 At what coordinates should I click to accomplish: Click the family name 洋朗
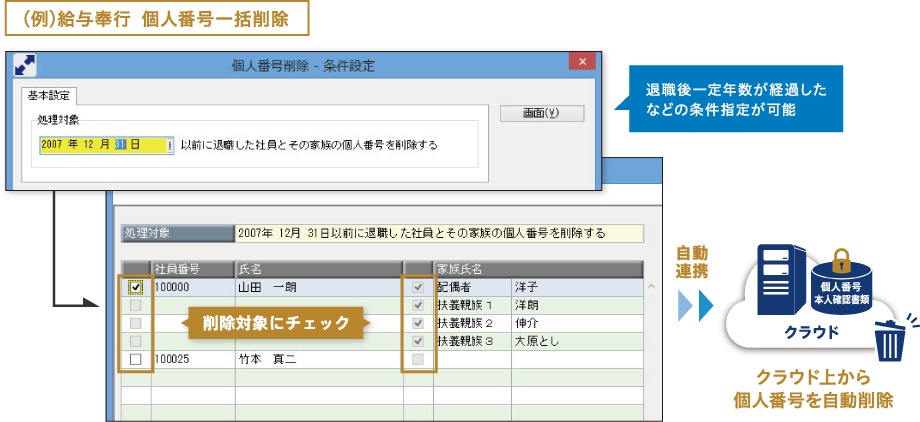click(x=577, y=305)
